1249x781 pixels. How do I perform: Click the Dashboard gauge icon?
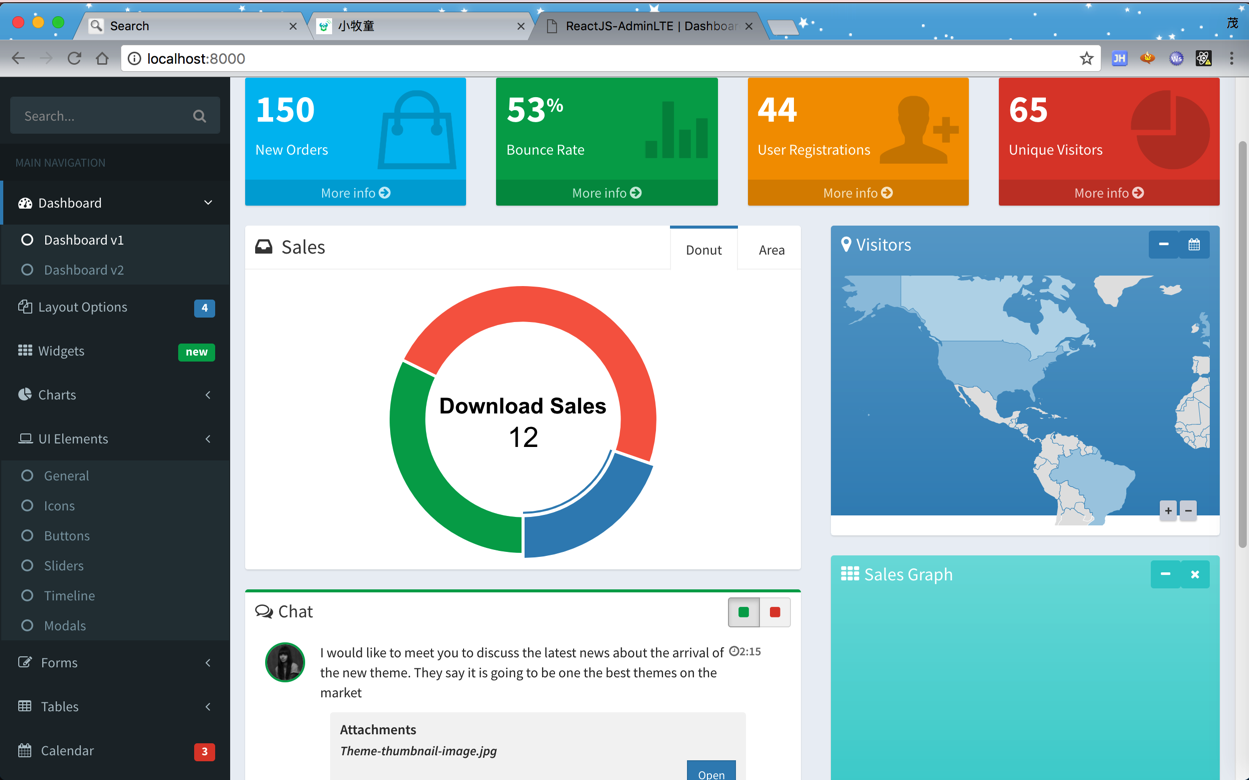(x=25, y=203)
